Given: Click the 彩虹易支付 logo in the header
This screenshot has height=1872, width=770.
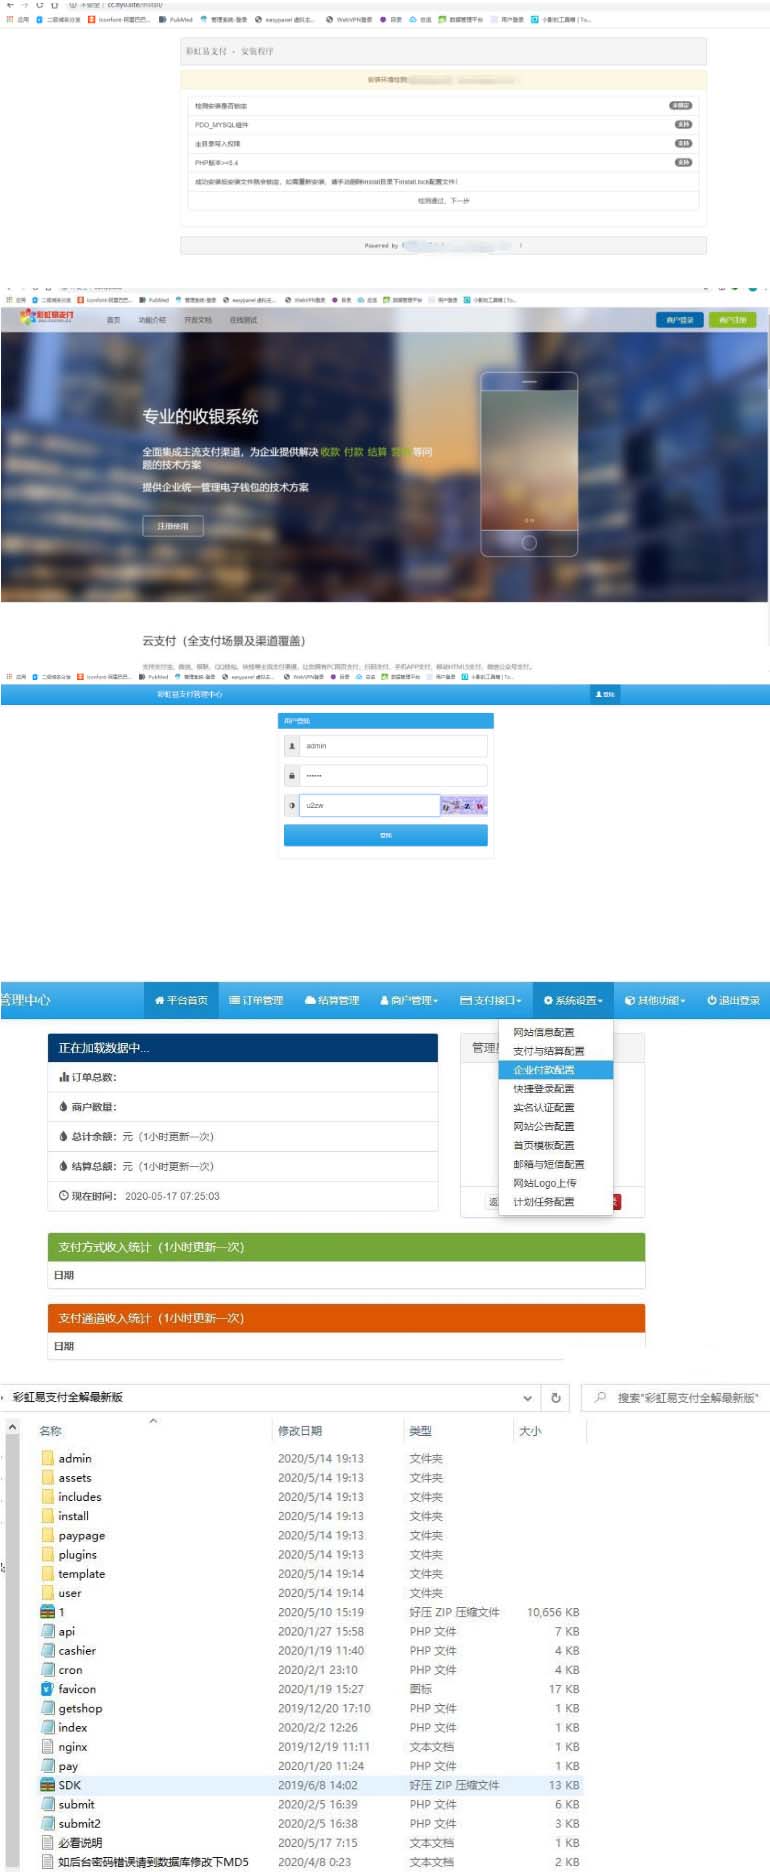Looking at the screenshot, I should (46, 317).
